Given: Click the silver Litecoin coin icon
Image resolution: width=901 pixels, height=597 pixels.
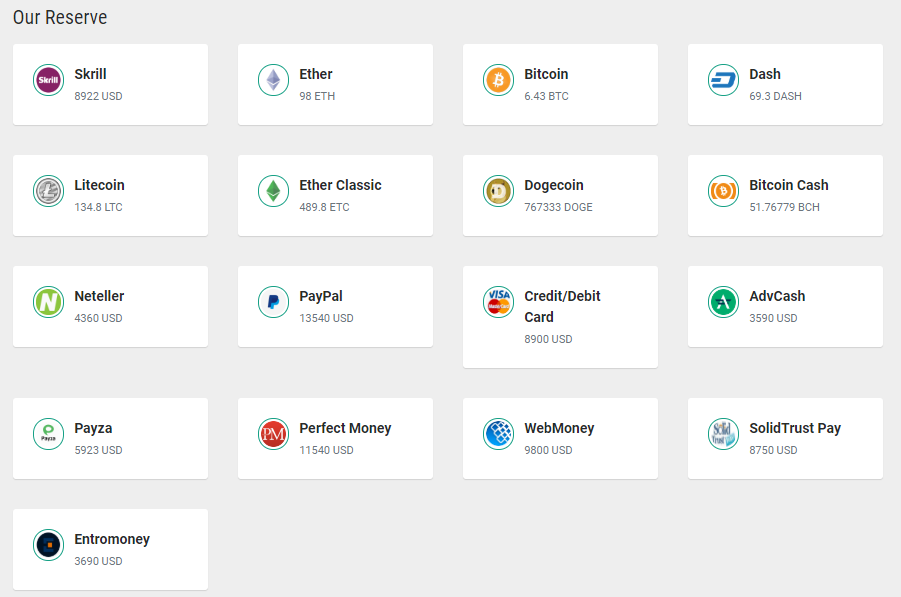Looking at the screenshot, I should 48,191.
